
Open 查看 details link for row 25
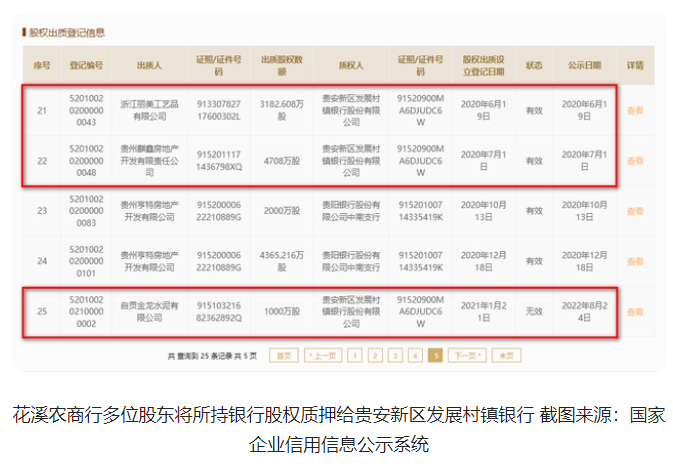[635, 311]
